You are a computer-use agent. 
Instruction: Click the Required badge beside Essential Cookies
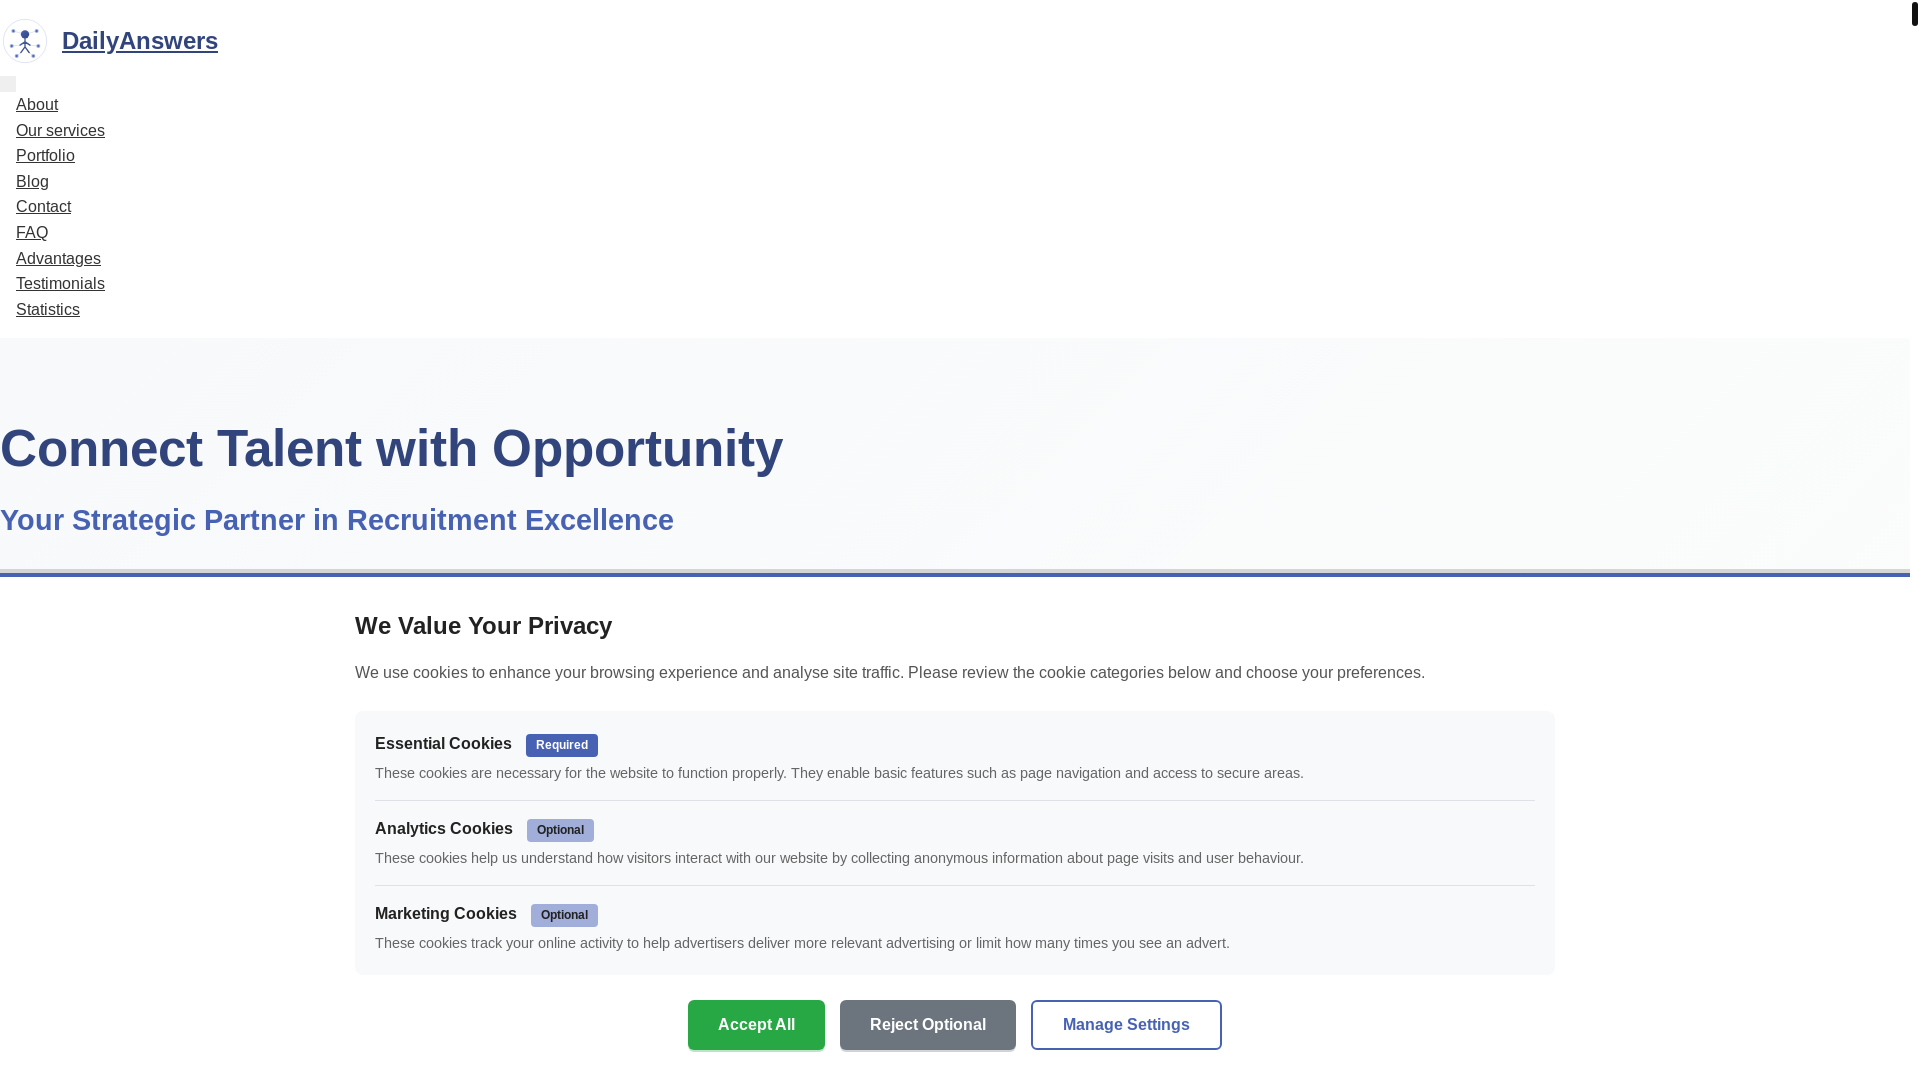(x=561, y=746)
